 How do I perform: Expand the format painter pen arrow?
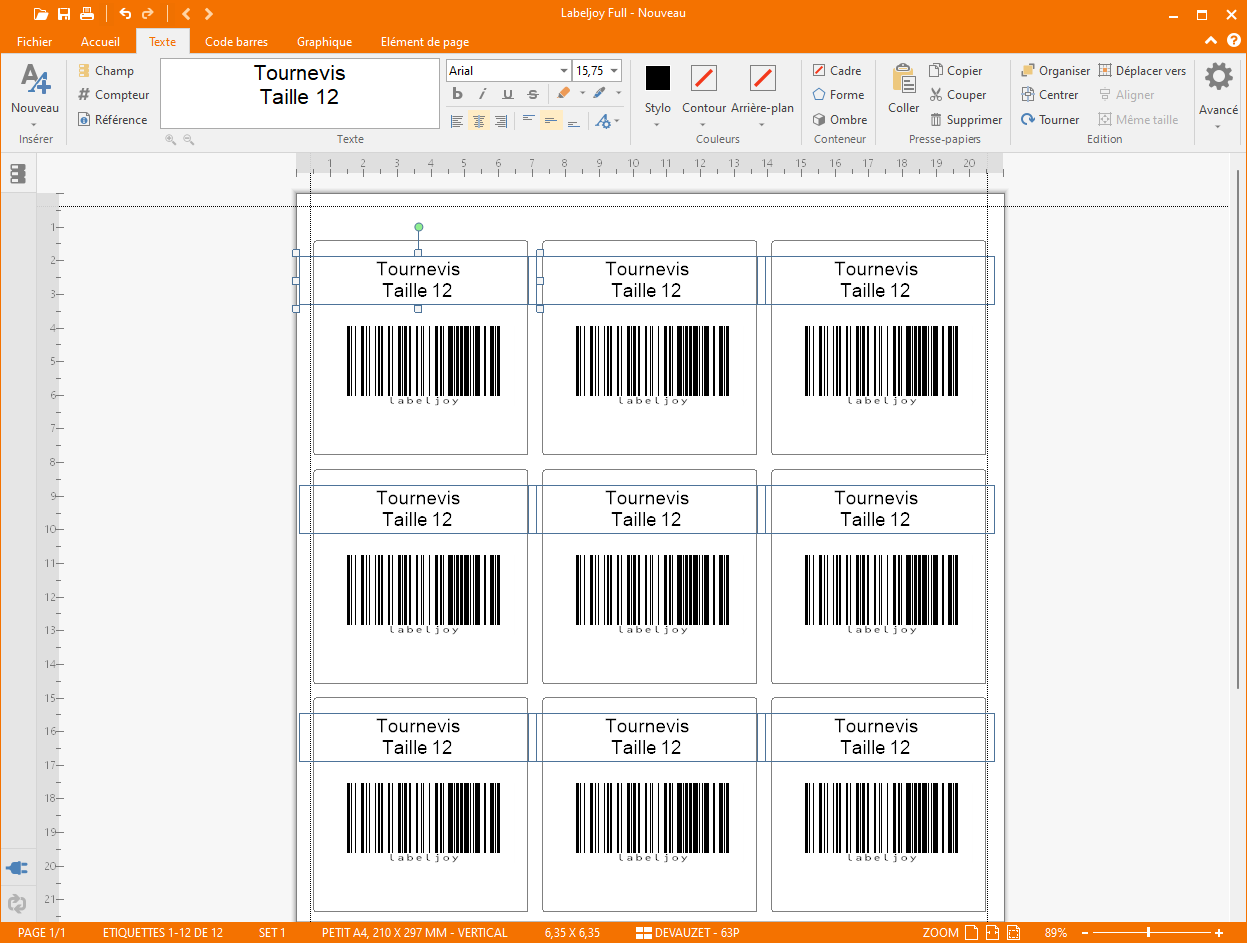(x=619, y=94)
